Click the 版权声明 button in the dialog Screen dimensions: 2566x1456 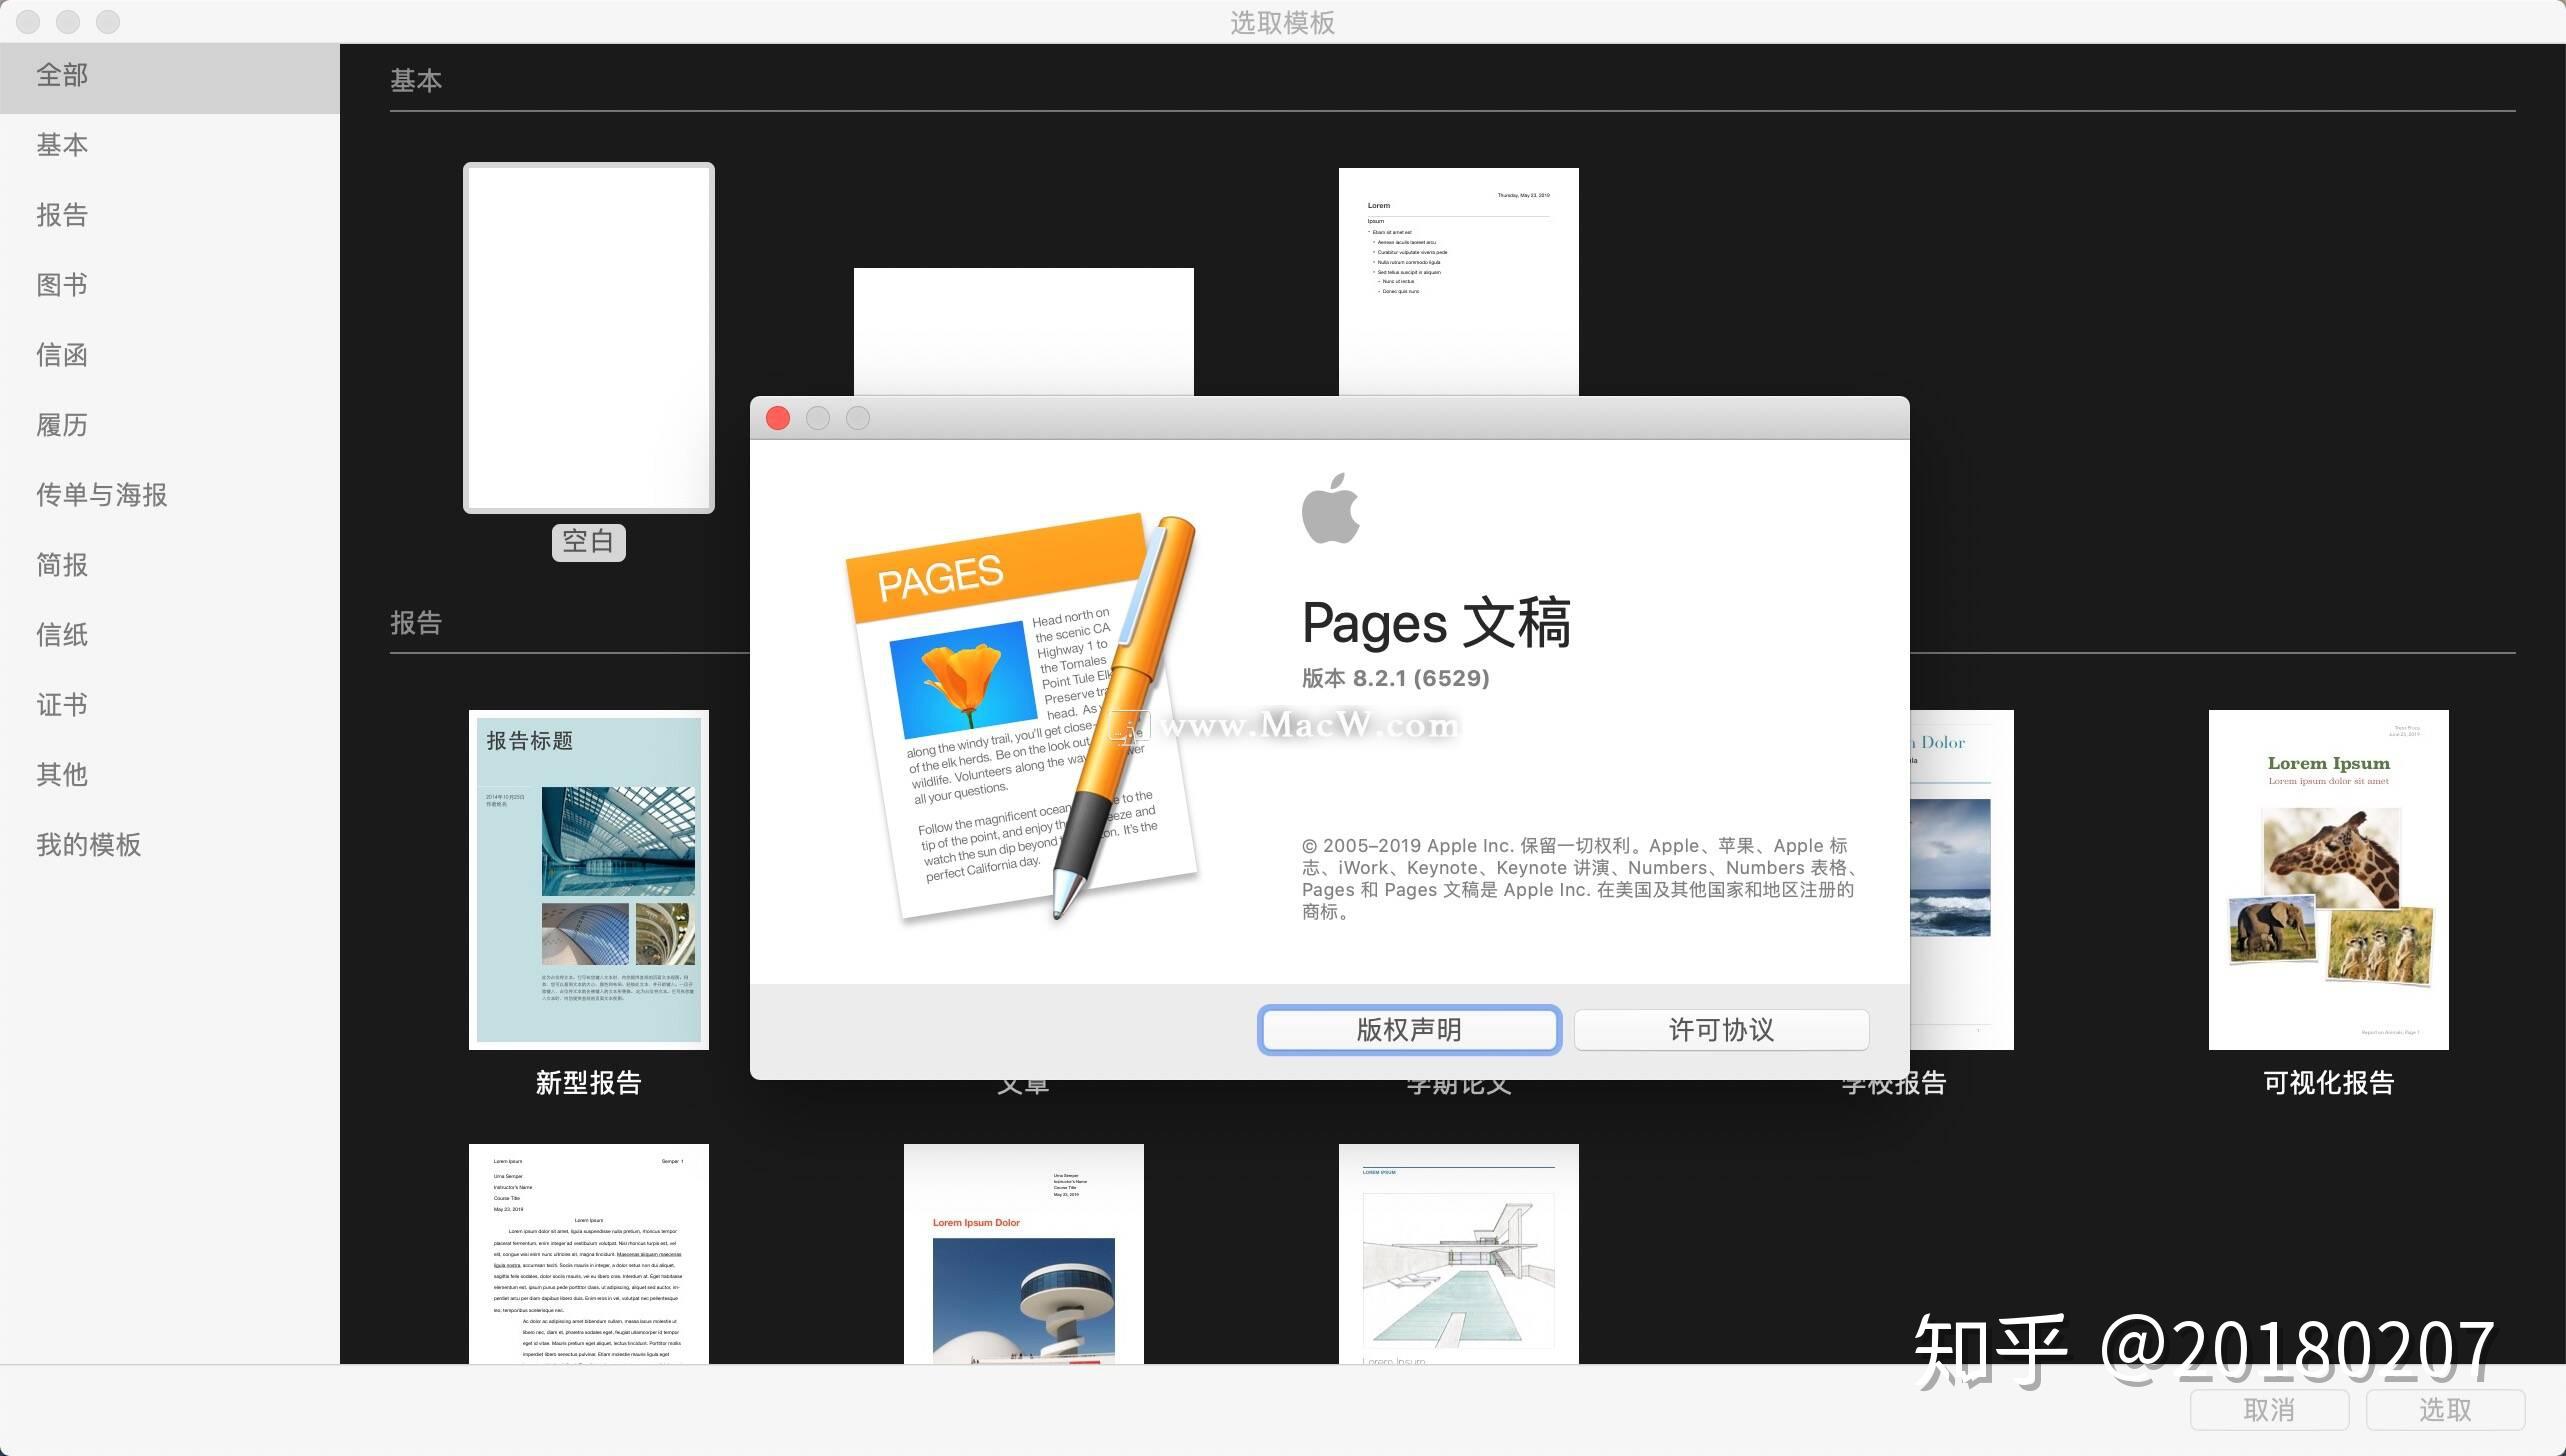(x=1409, y=1029)
